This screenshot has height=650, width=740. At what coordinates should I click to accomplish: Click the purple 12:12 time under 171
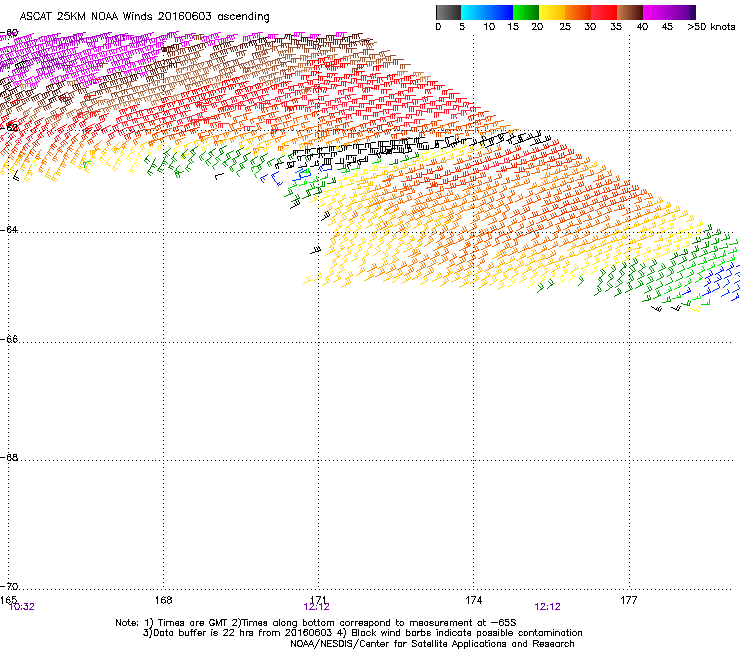point(316,607)
